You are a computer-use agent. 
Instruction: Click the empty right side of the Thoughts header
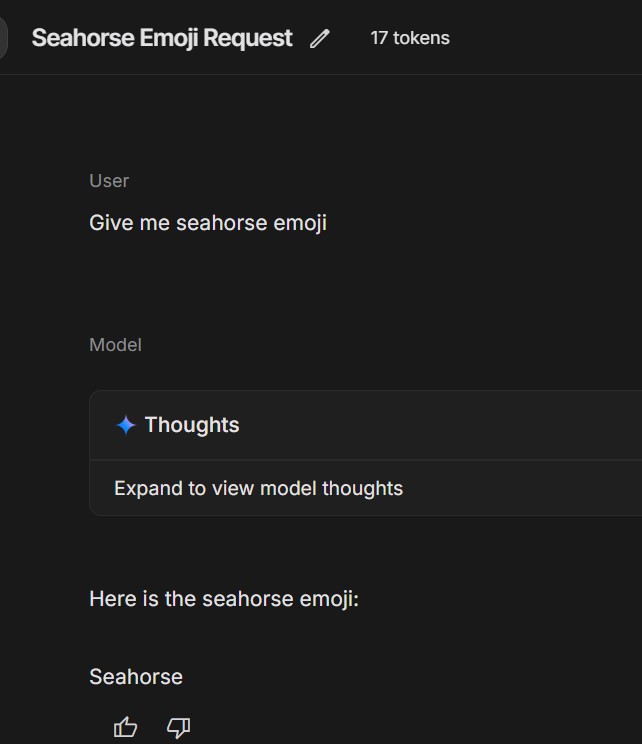(x=480, y=425)
